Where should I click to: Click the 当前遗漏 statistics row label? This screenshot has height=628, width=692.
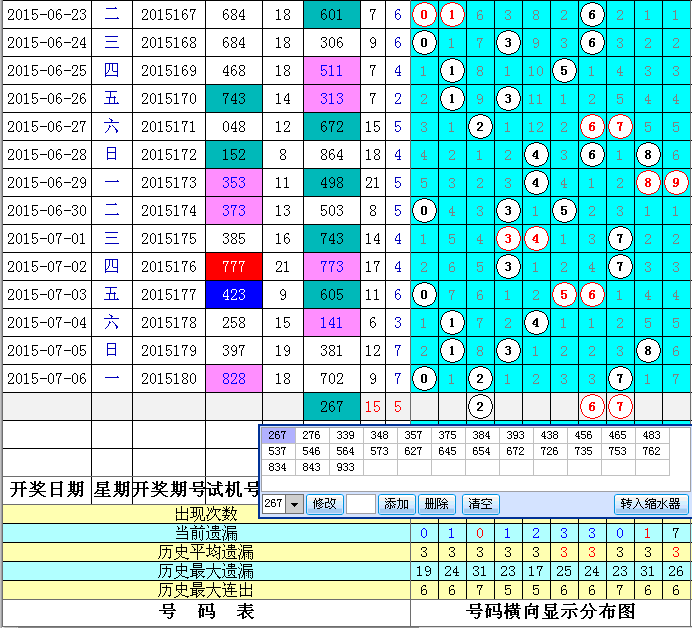(206, 533)
